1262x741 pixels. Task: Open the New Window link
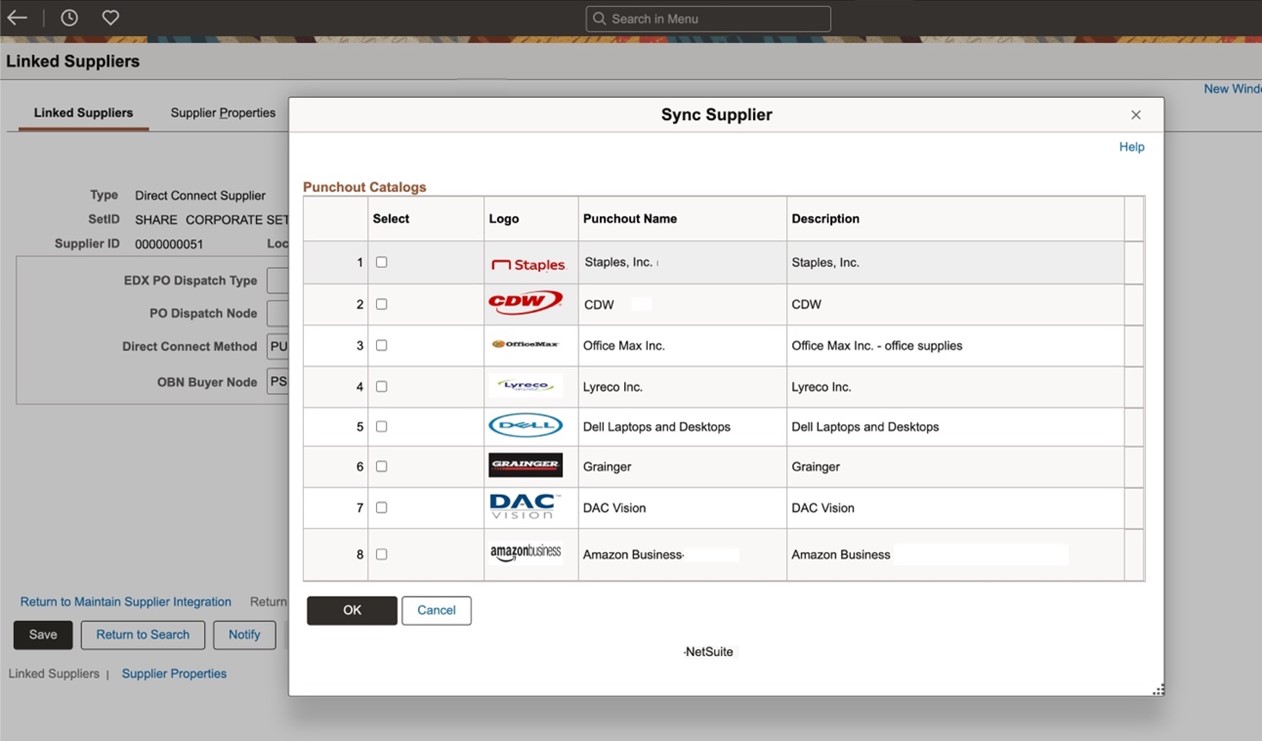tap(1232, 89)
